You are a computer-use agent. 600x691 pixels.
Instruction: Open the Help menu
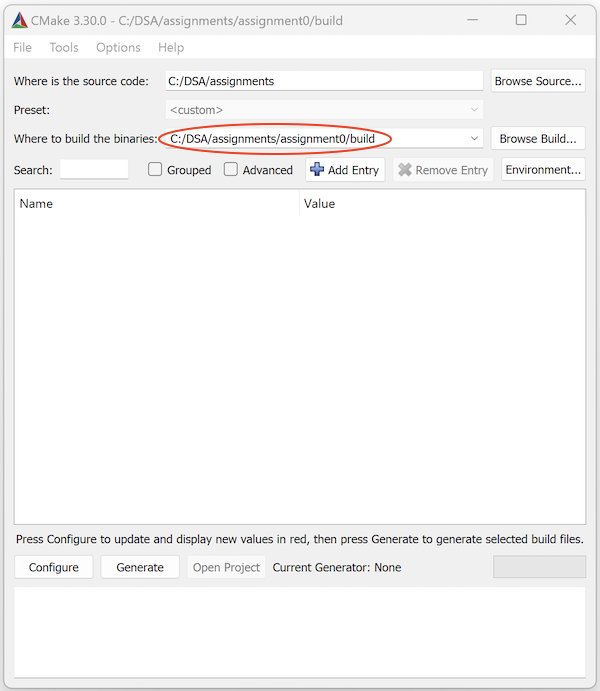click(171, 47)
